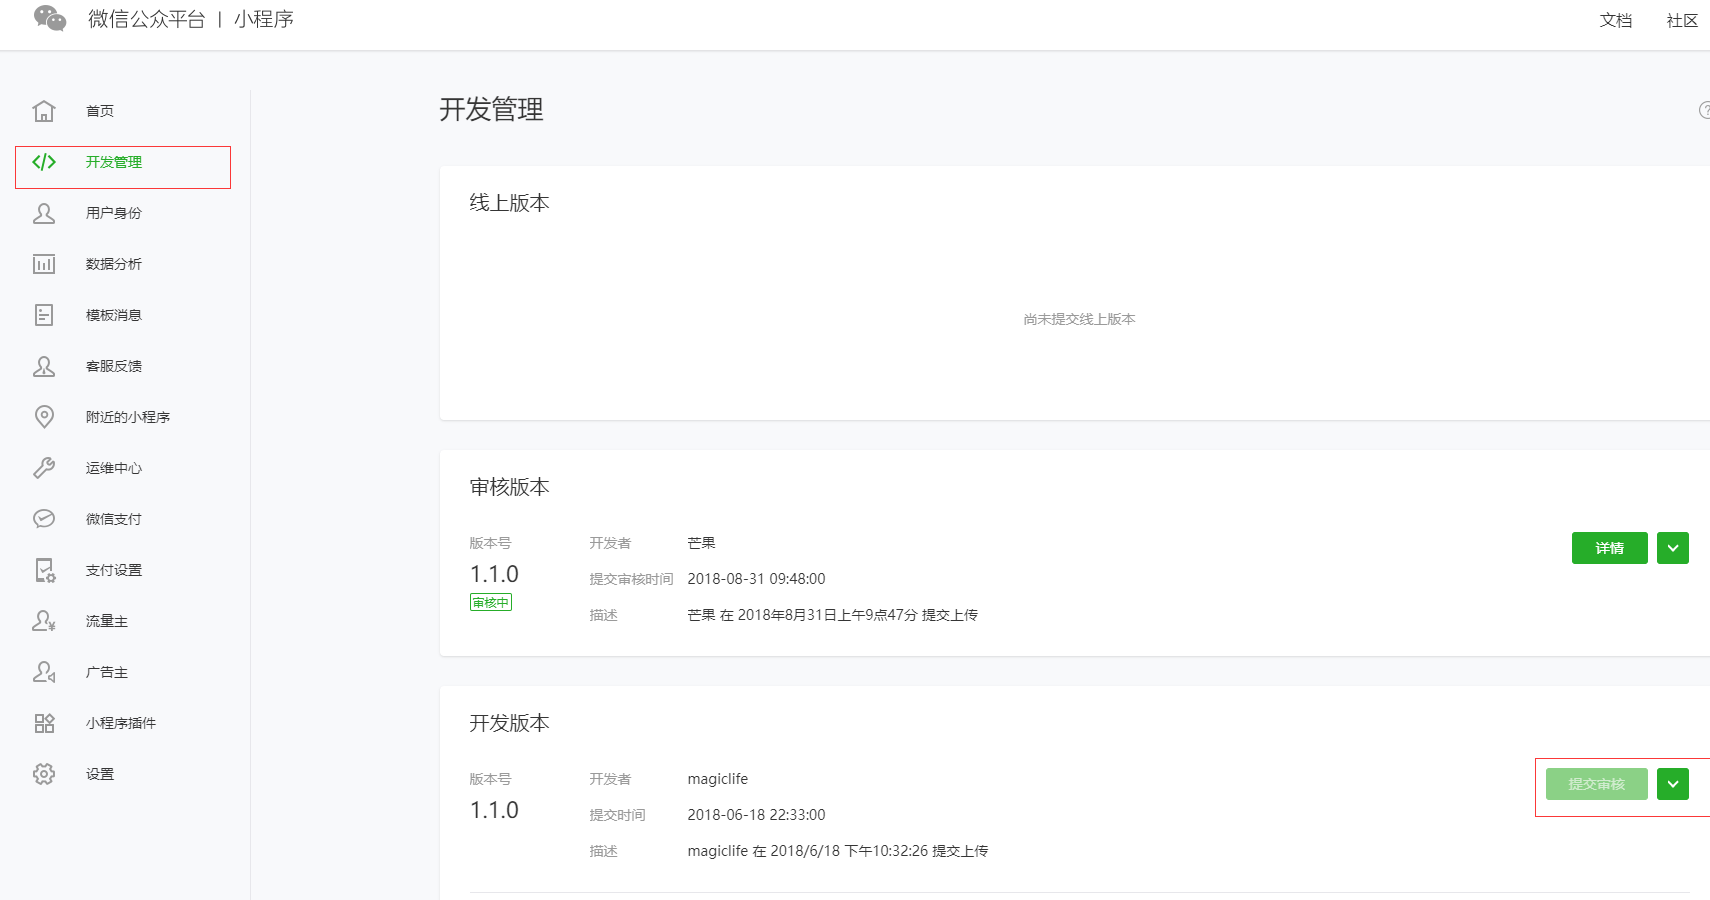Click the person icon beside 用户身份
This screenshot has width=1710, height=900.
[x=44, y=213]
